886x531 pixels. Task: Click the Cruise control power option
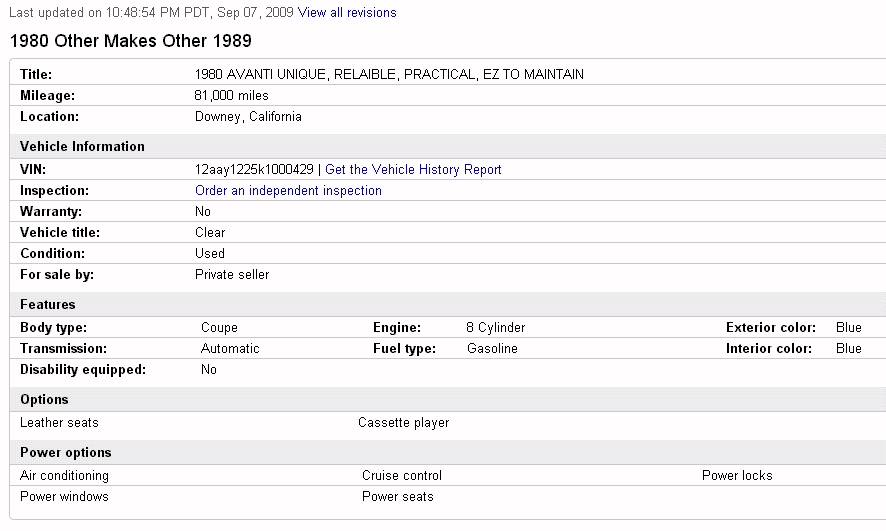point(402,476)
